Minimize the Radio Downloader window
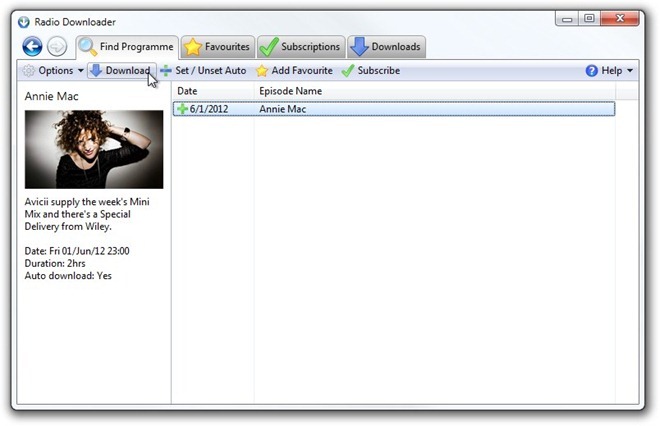Image resolution: width=660 pixels, height=426 pixels. [x=567, y=19]
